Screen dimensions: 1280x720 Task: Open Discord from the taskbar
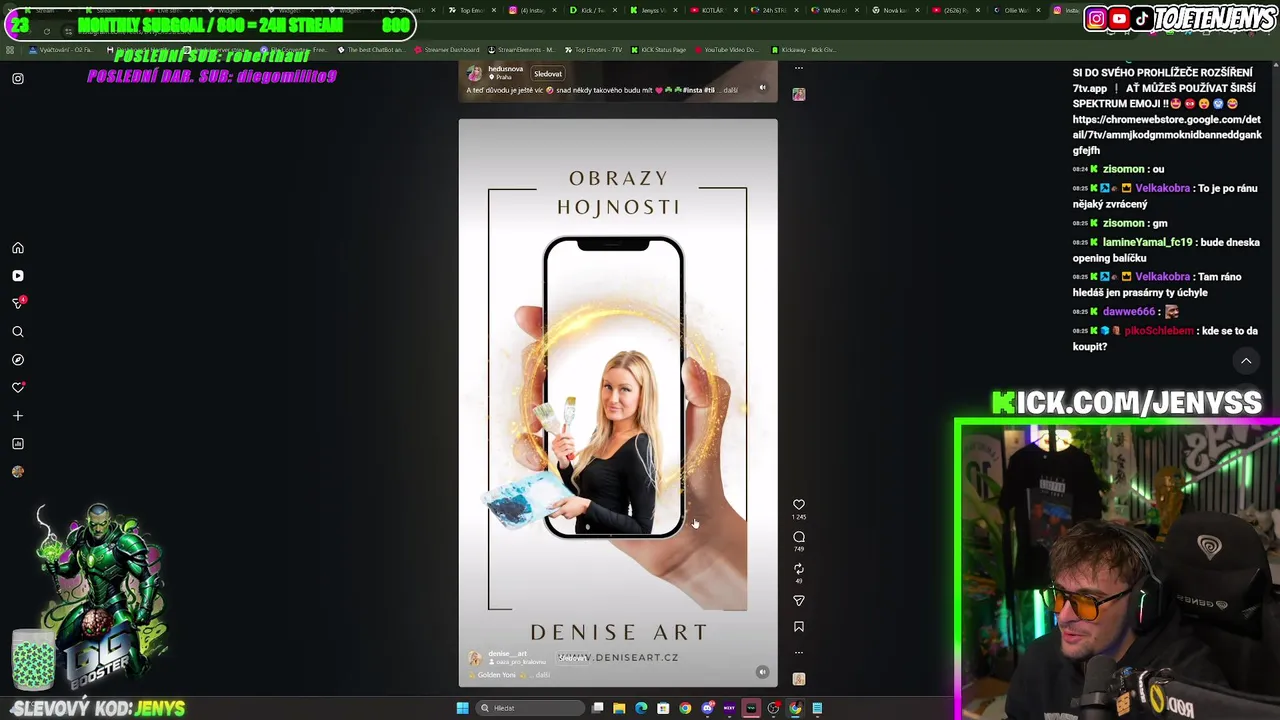click(707, 708)
